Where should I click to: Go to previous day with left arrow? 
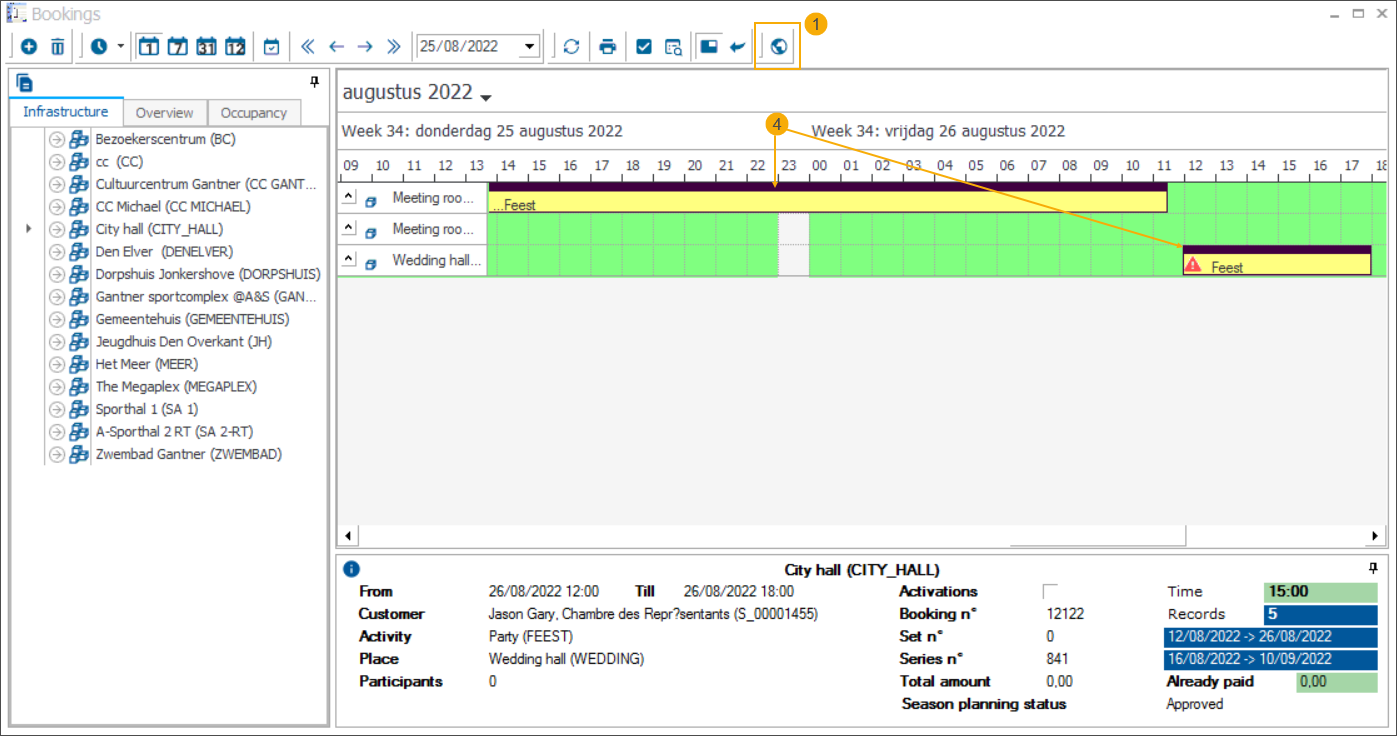[337, 47]
